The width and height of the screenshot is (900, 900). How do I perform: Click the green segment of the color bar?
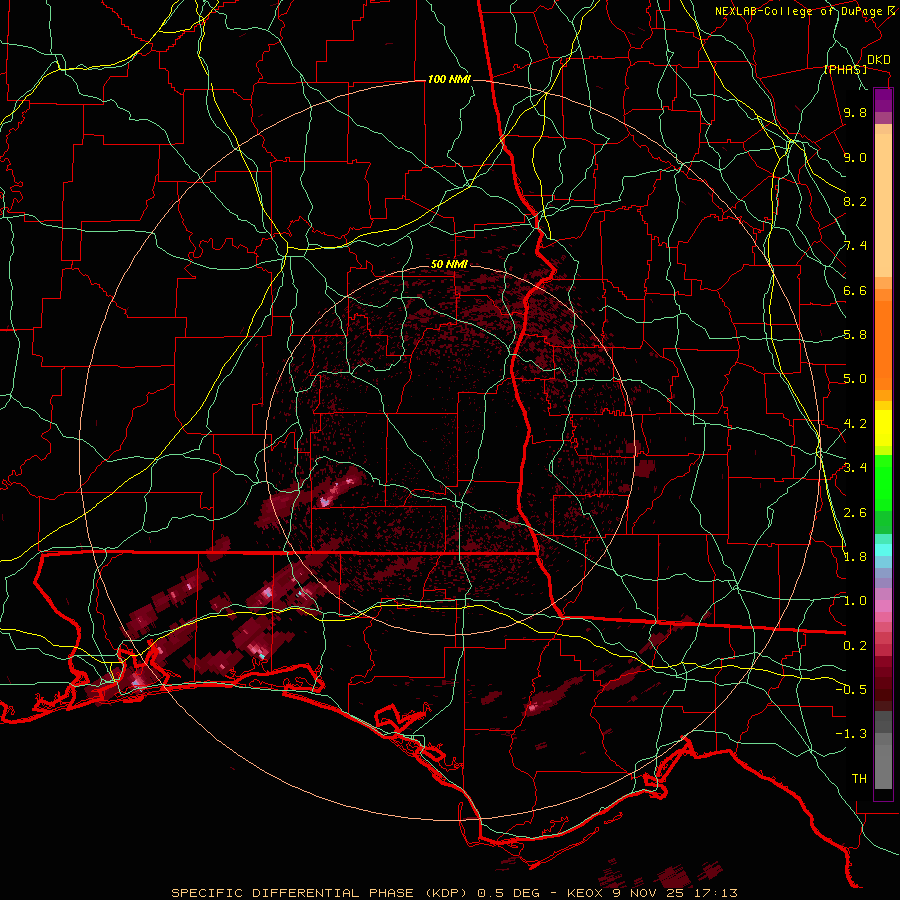(883, 482)
